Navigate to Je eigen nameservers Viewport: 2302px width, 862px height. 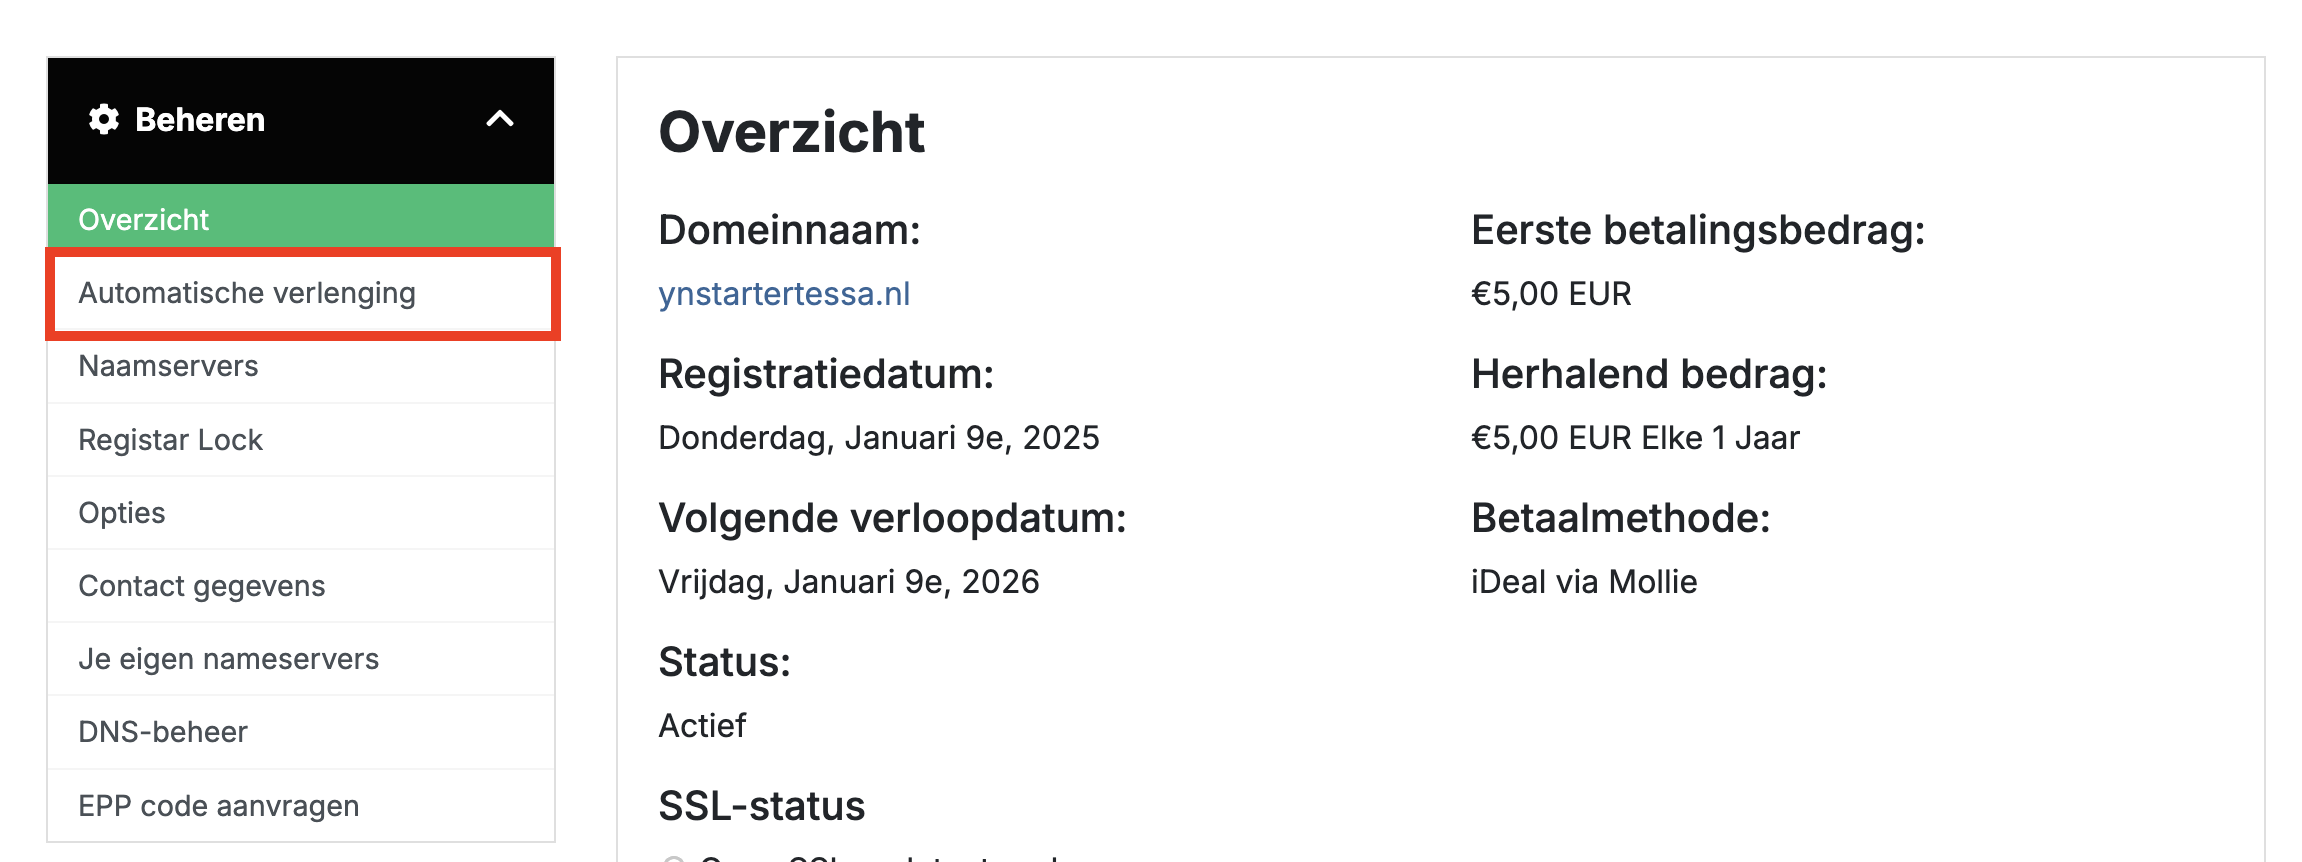[x=229, y=659]
